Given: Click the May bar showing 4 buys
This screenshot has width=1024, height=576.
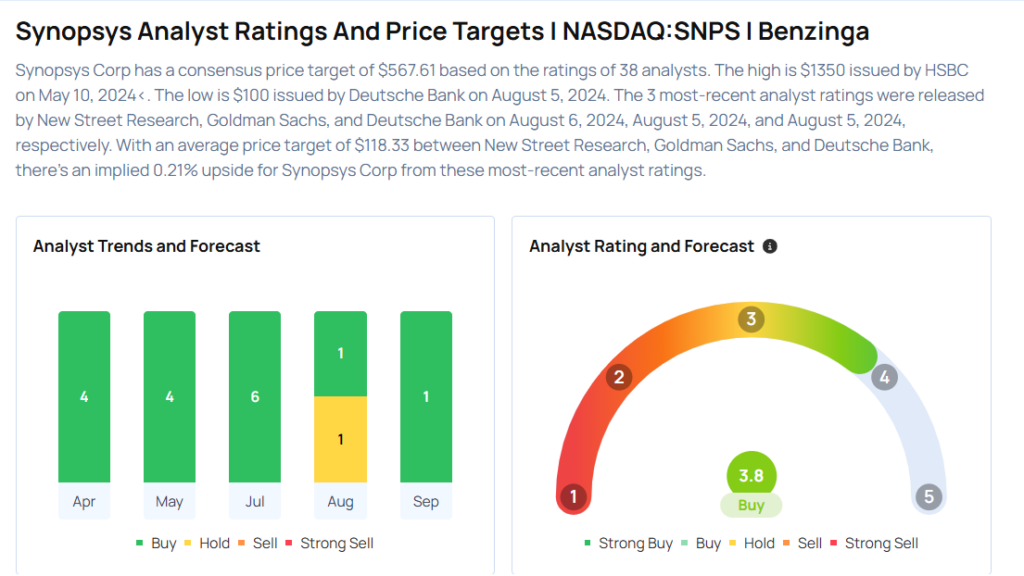Looking at the screenshot, I should tap(169, 396).
